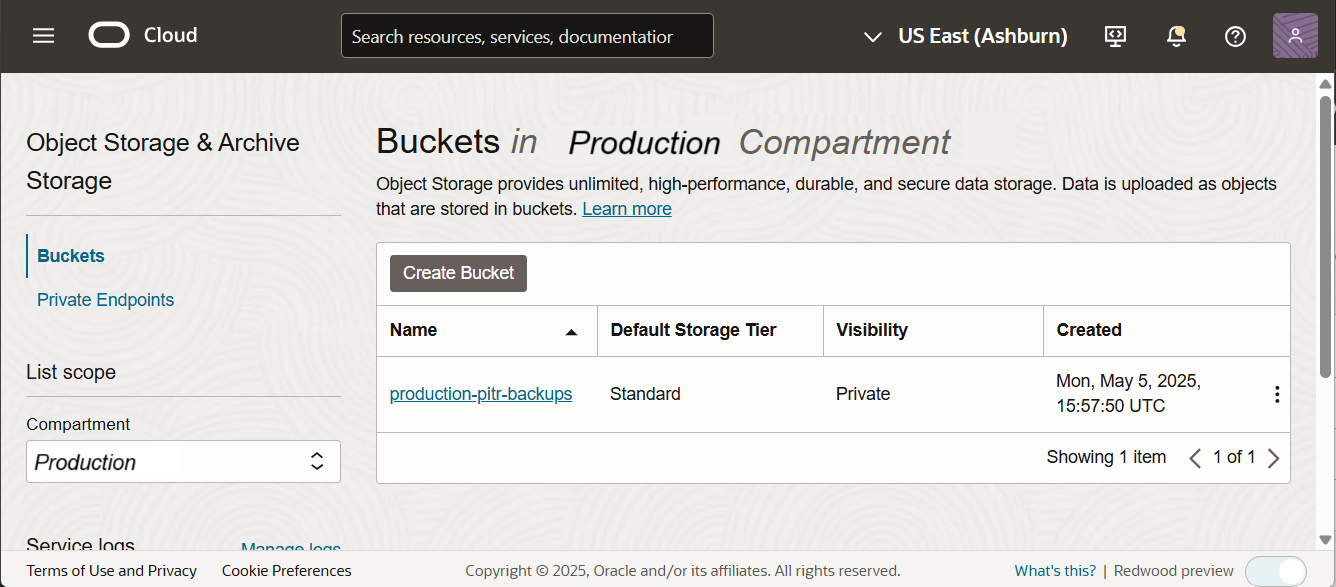Go to next page of buckets
Image resolution: width=1336 pixels, height=587 pixels.
(x=1273, y=458)
